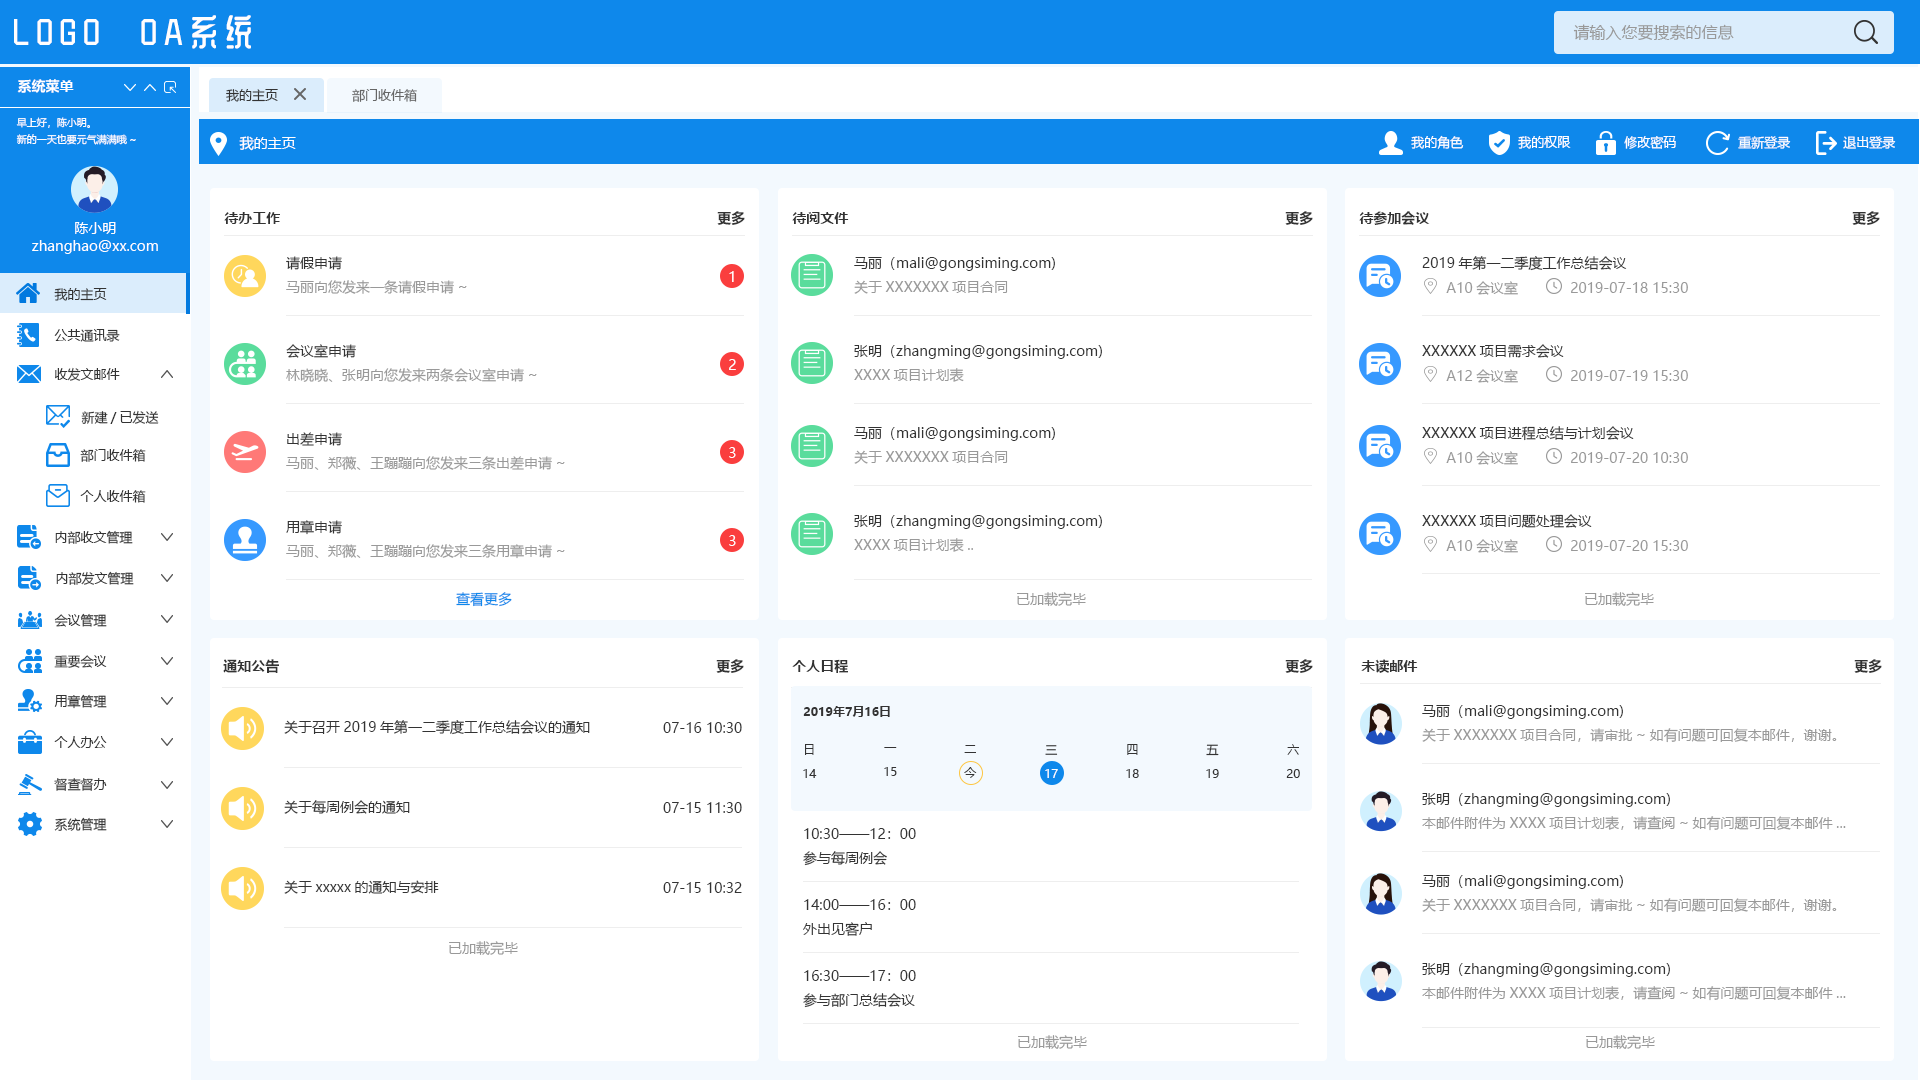Click 更多 in the unread mail panel
The height and width of the screenshot is (1080, 1920).
(x=1867, y=666)
